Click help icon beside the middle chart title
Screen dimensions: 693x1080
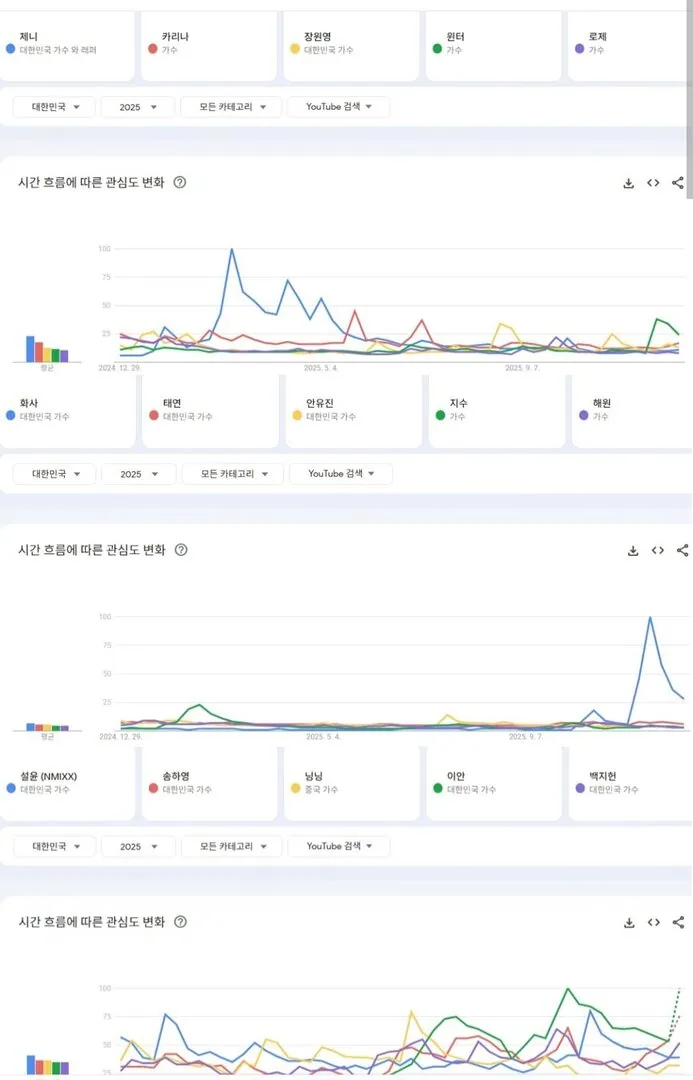click(180, 550)
